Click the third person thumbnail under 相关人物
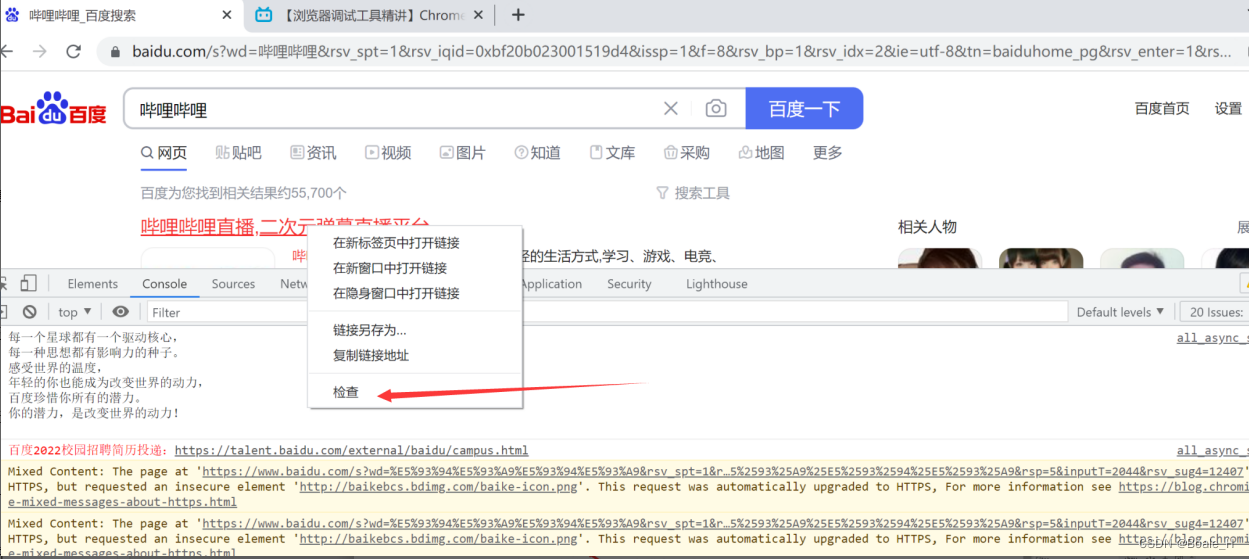The image size is (1249, 559). click(x=1142, y=258)
